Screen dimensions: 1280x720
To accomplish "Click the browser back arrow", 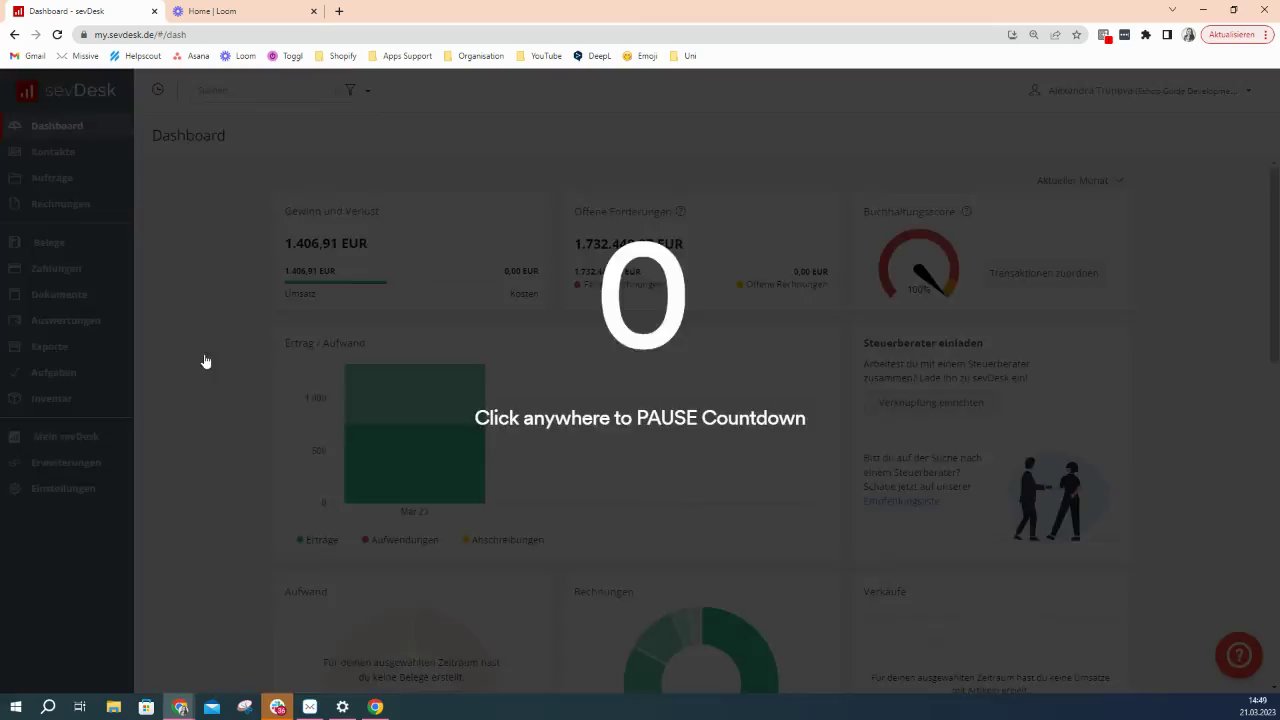I will point(14,34).
